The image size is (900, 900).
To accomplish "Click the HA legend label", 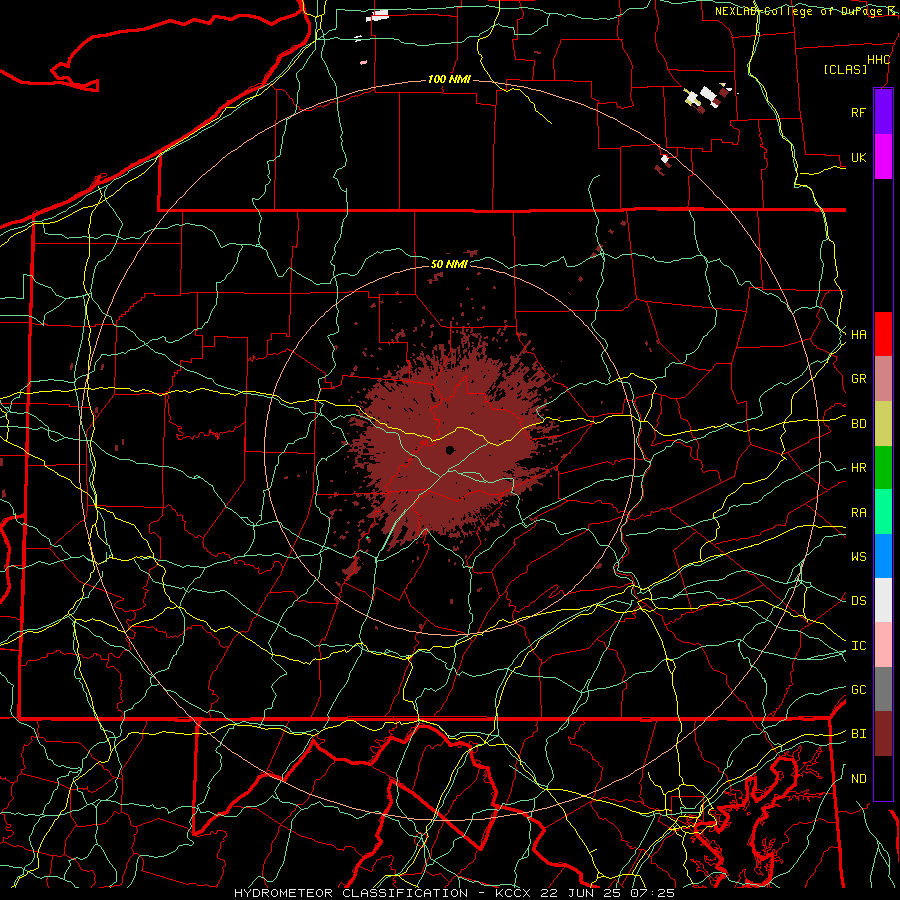I will tap(858, 335).
